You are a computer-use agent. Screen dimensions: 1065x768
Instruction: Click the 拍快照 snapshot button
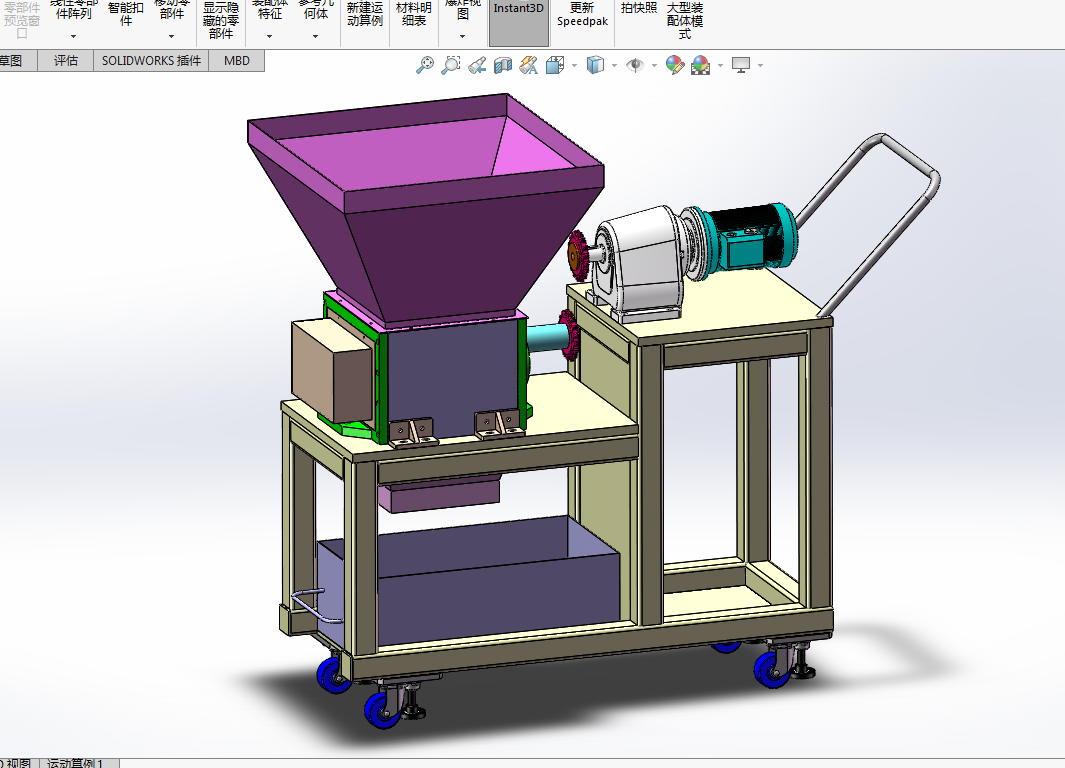click(x=638, y=8)
